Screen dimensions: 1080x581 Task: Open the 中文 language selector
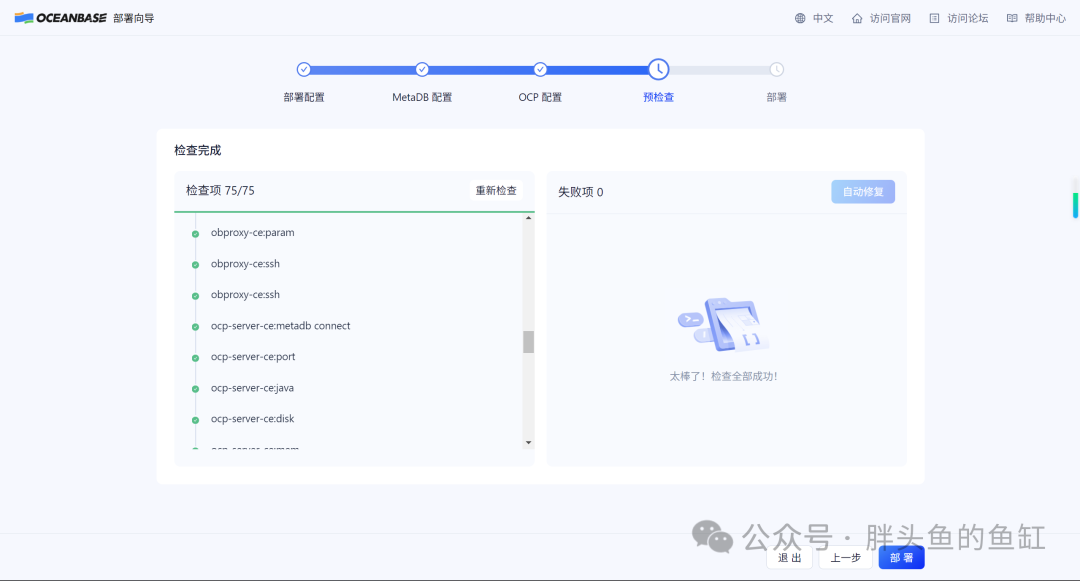coord(814,19)
